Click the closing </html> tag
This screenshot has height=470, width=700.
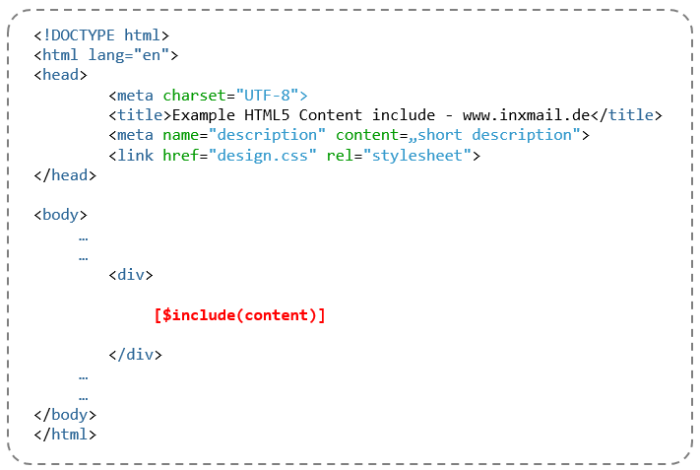(65, 434)
